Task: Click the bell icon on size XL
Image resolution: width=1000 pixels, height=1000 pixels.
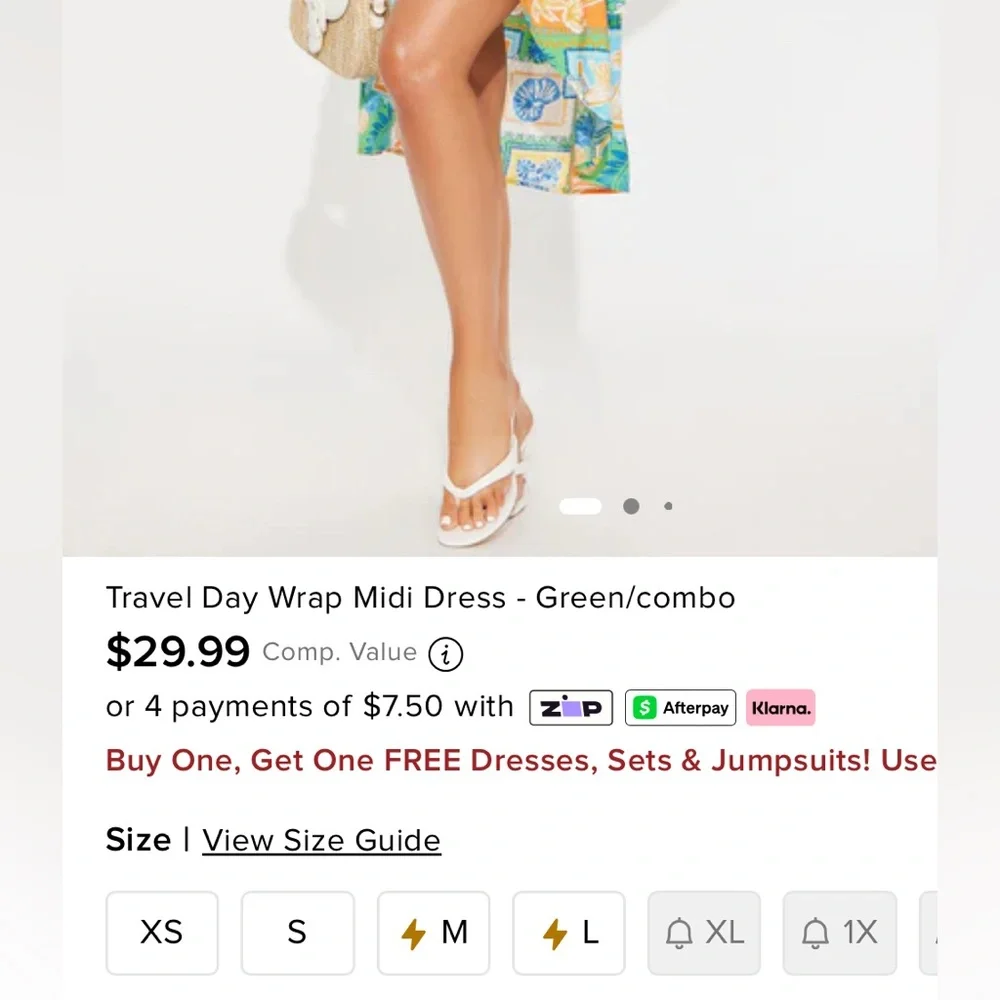Action: [681, 933]
